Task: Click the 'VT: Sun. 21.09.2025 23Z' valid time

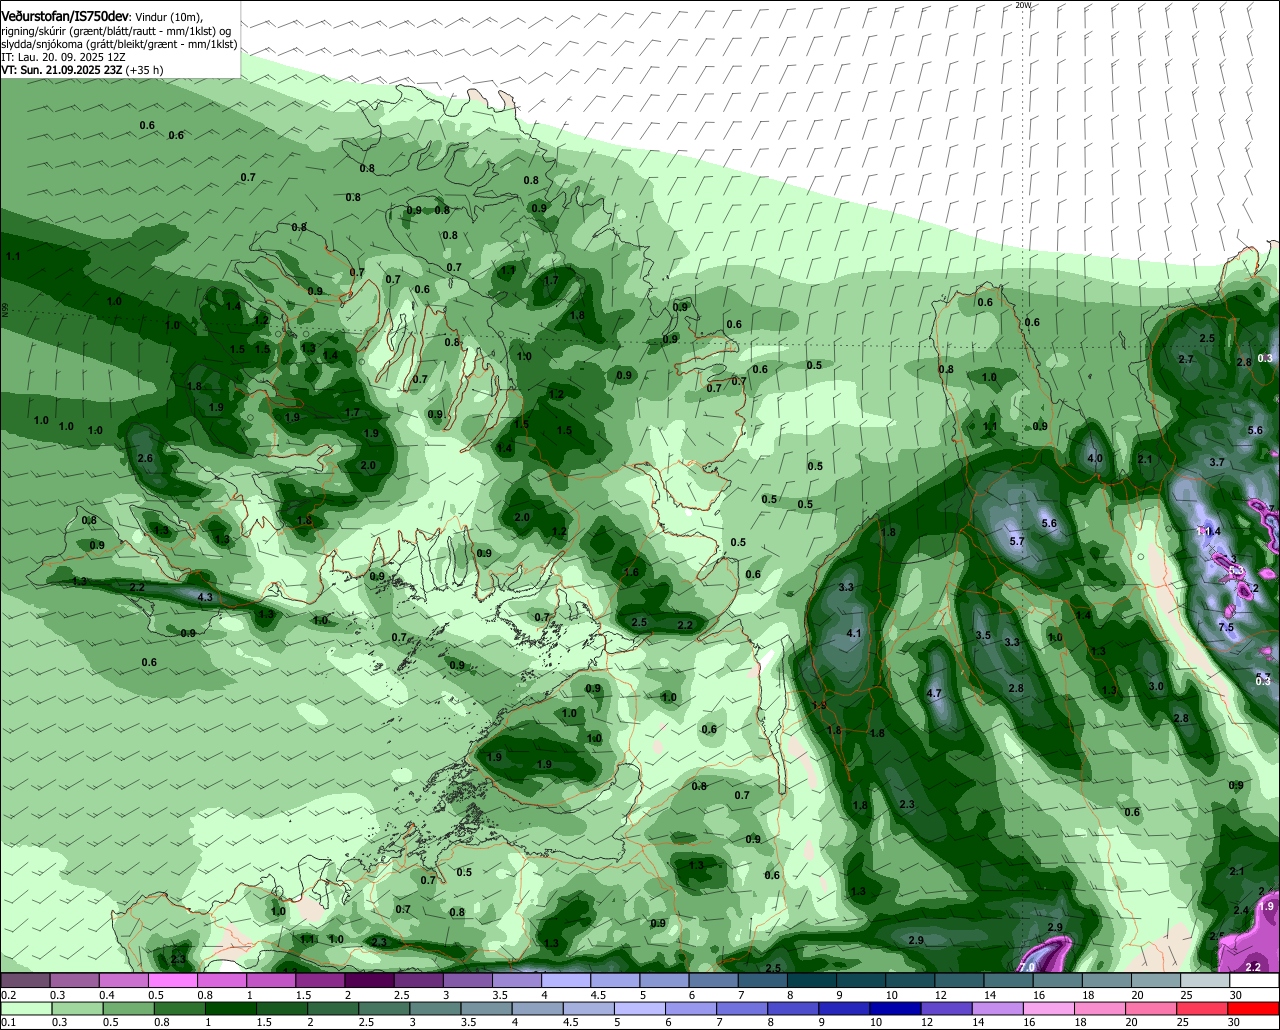Action: point(60,70)
